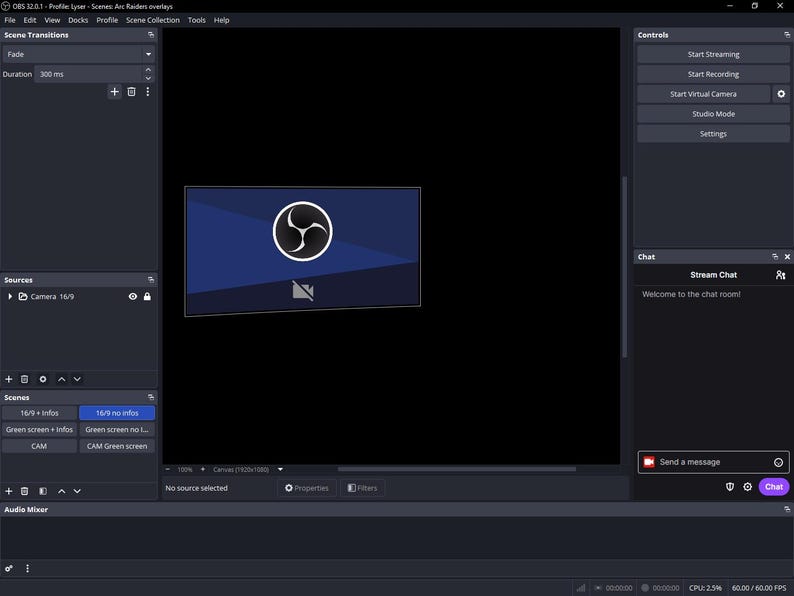Open the Help menu

click(221, 20)
